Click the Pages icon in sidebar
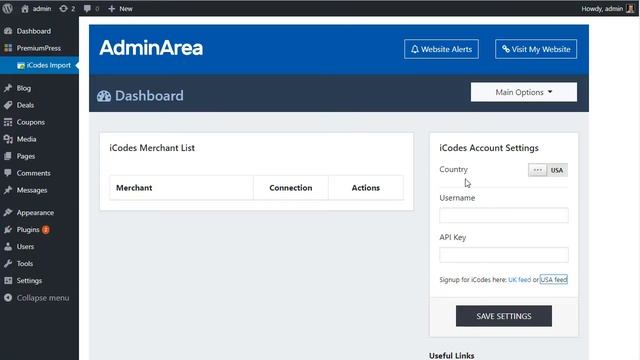The height and width of the screenshot is (360, 640). click(8, 156)
